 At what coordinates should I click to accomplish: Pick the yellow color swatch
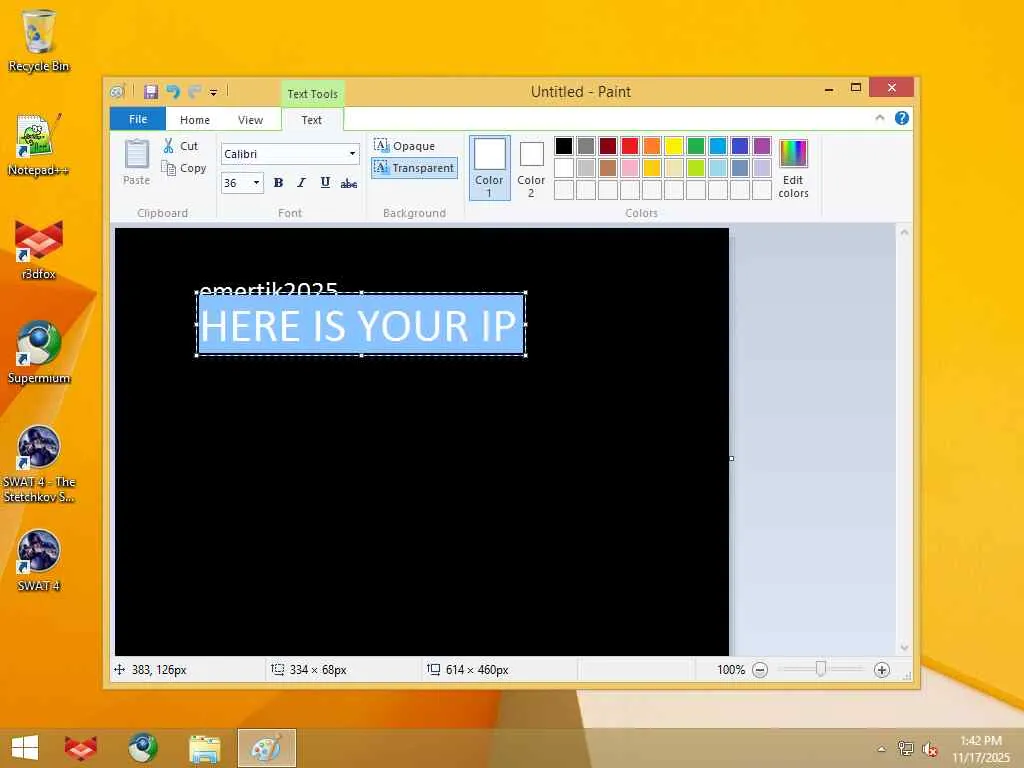673,146
